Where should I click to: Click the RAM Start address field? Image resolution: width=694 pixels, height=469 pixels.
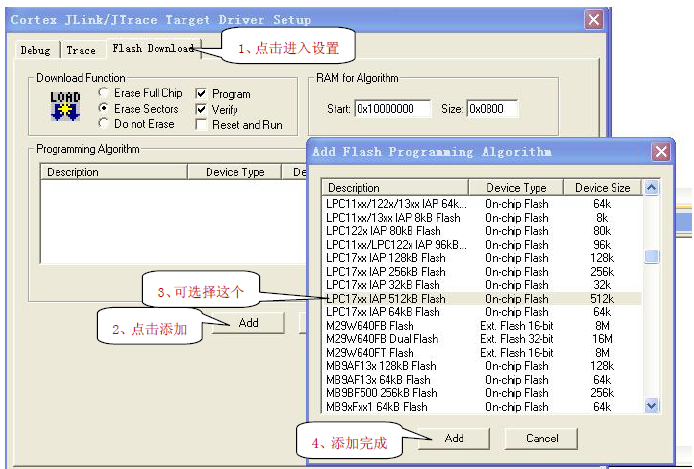coord(393,109)
